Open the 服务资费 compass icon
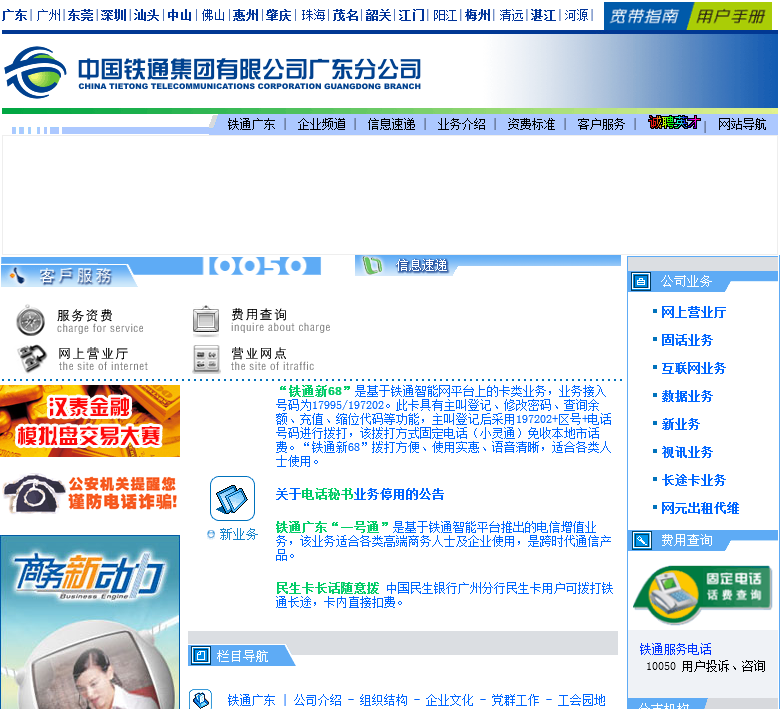 30,321
